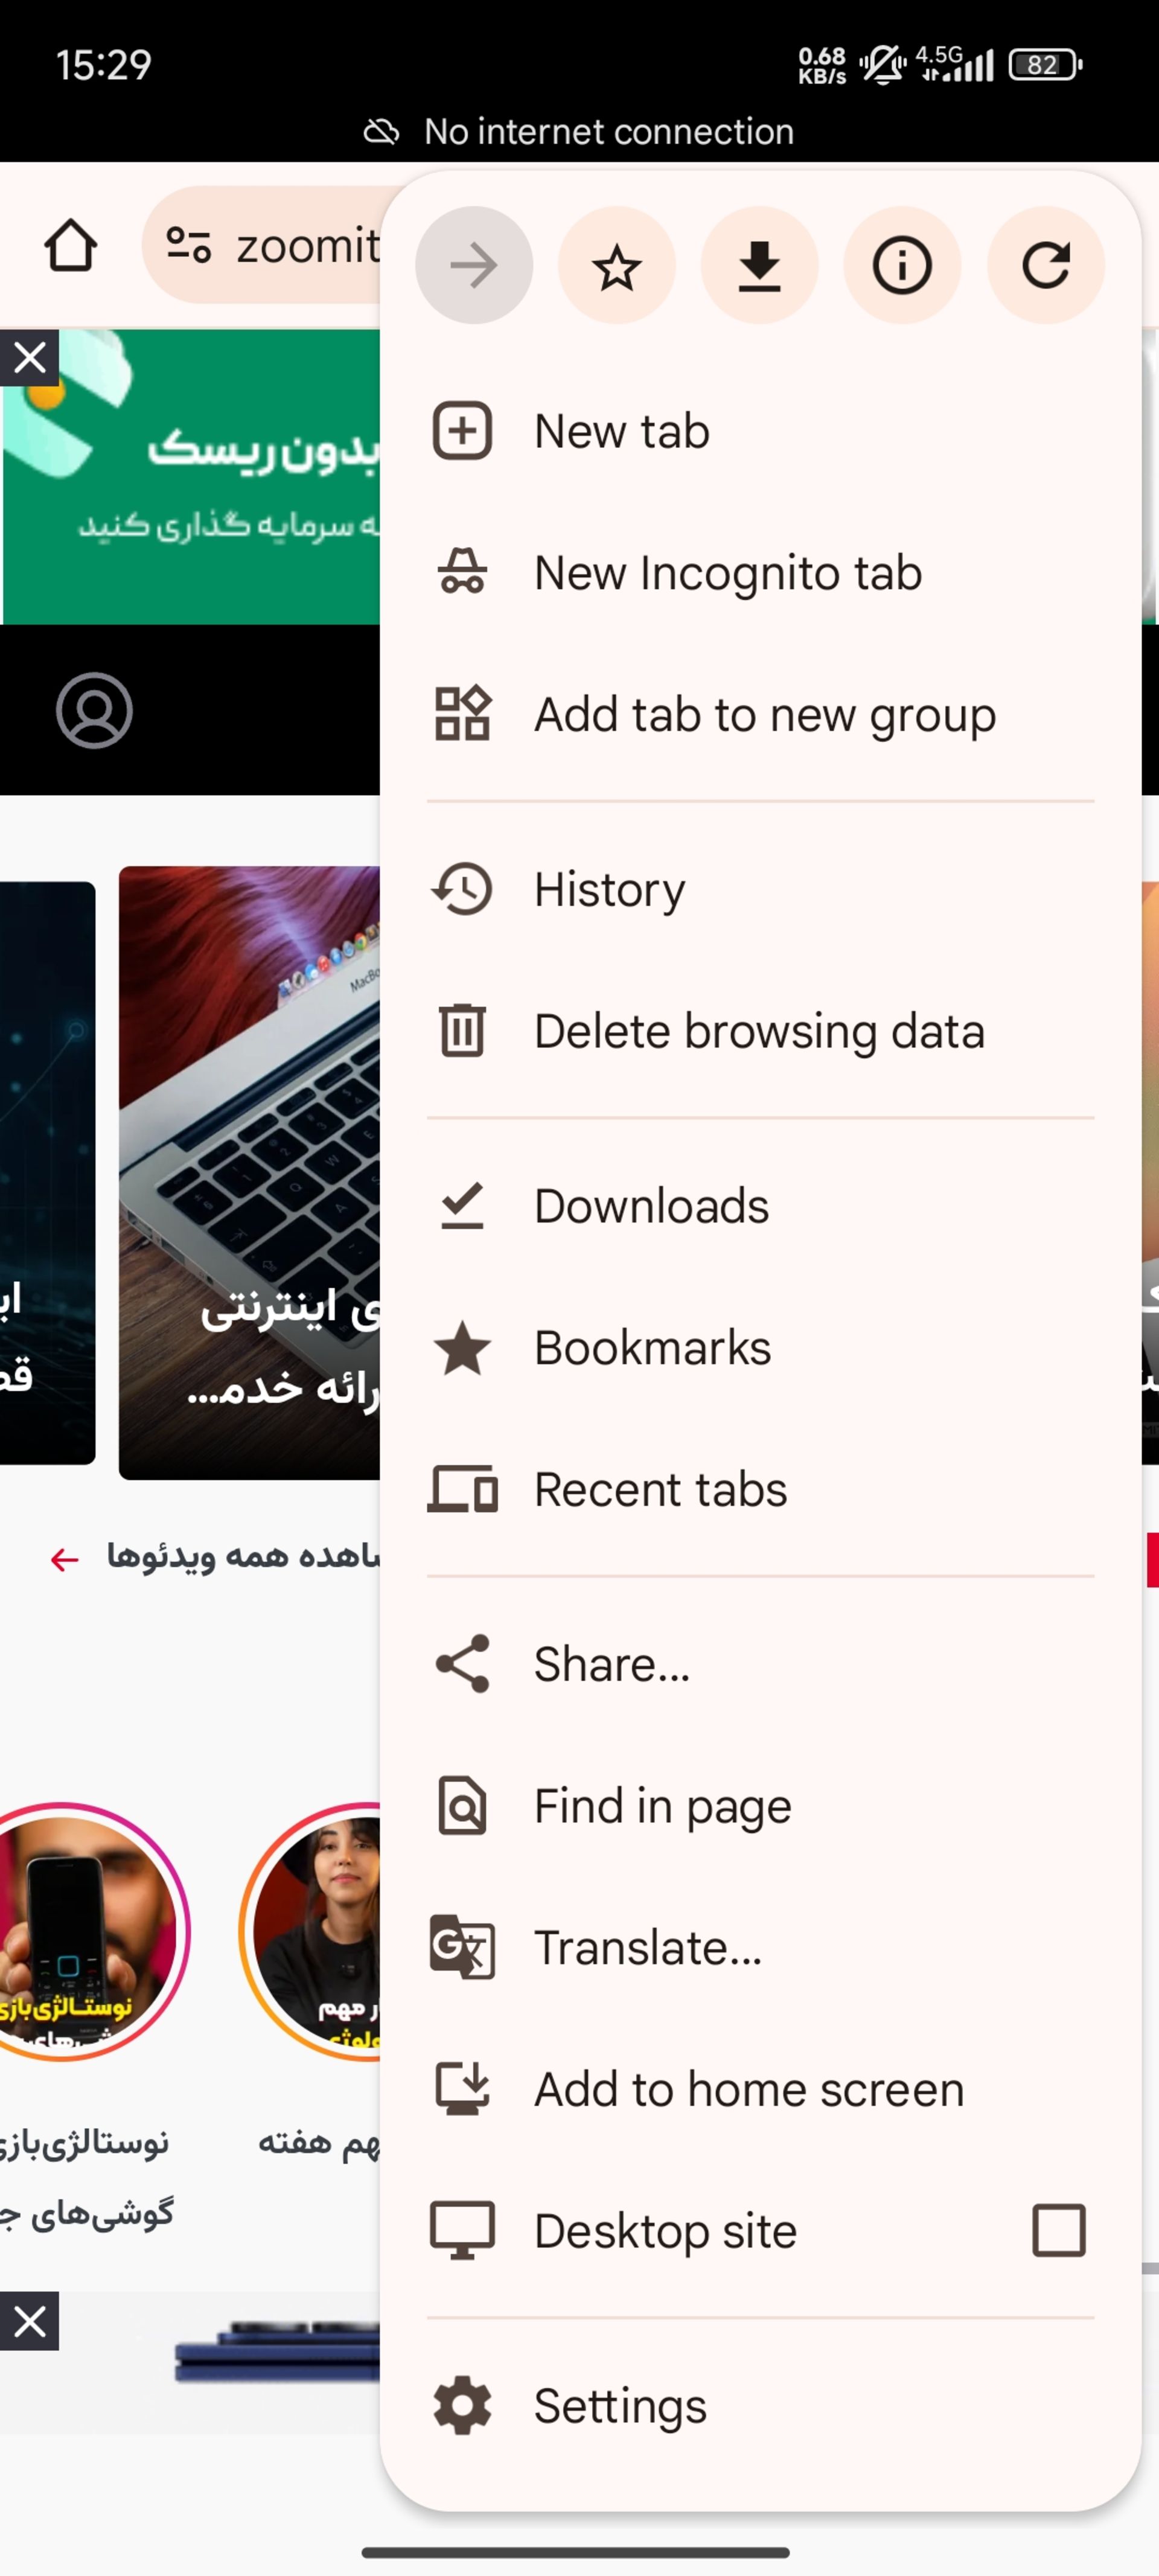Enable the Desktop site checkbox
Viewport: 1159px width, 2576px height.
click(x=1058, y=2230)
